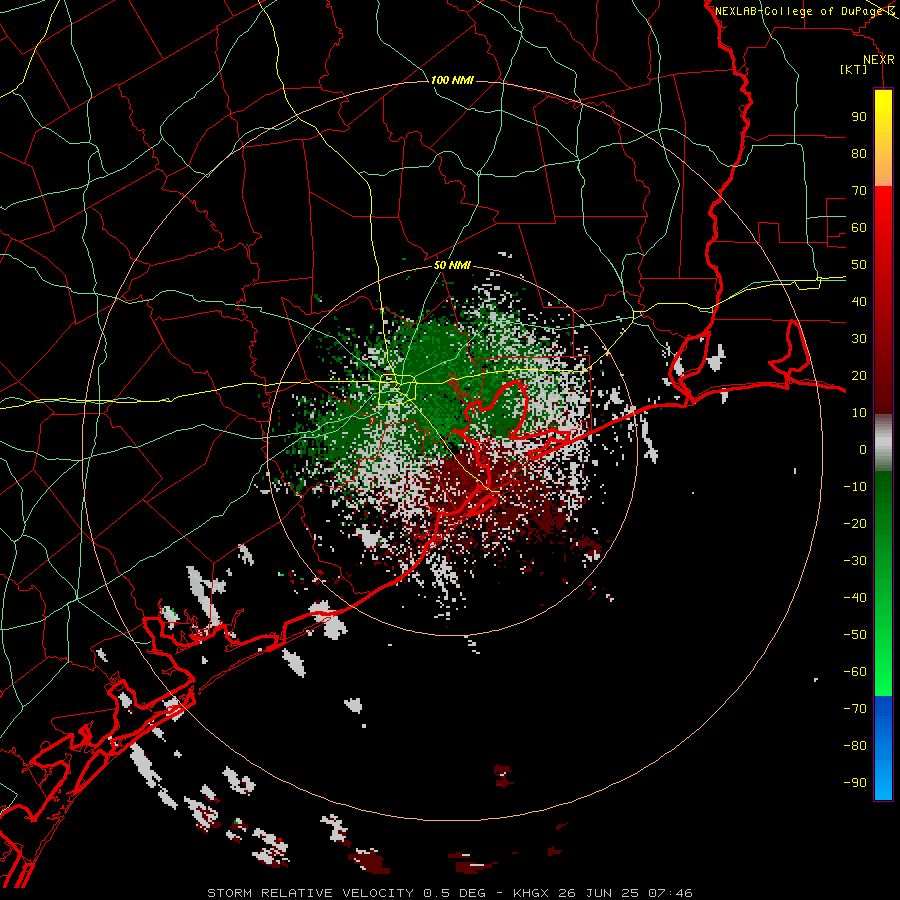Click the gray zero-velocity segment of color bar
Screen dimensions: 900x900
(x=883, y=443)
